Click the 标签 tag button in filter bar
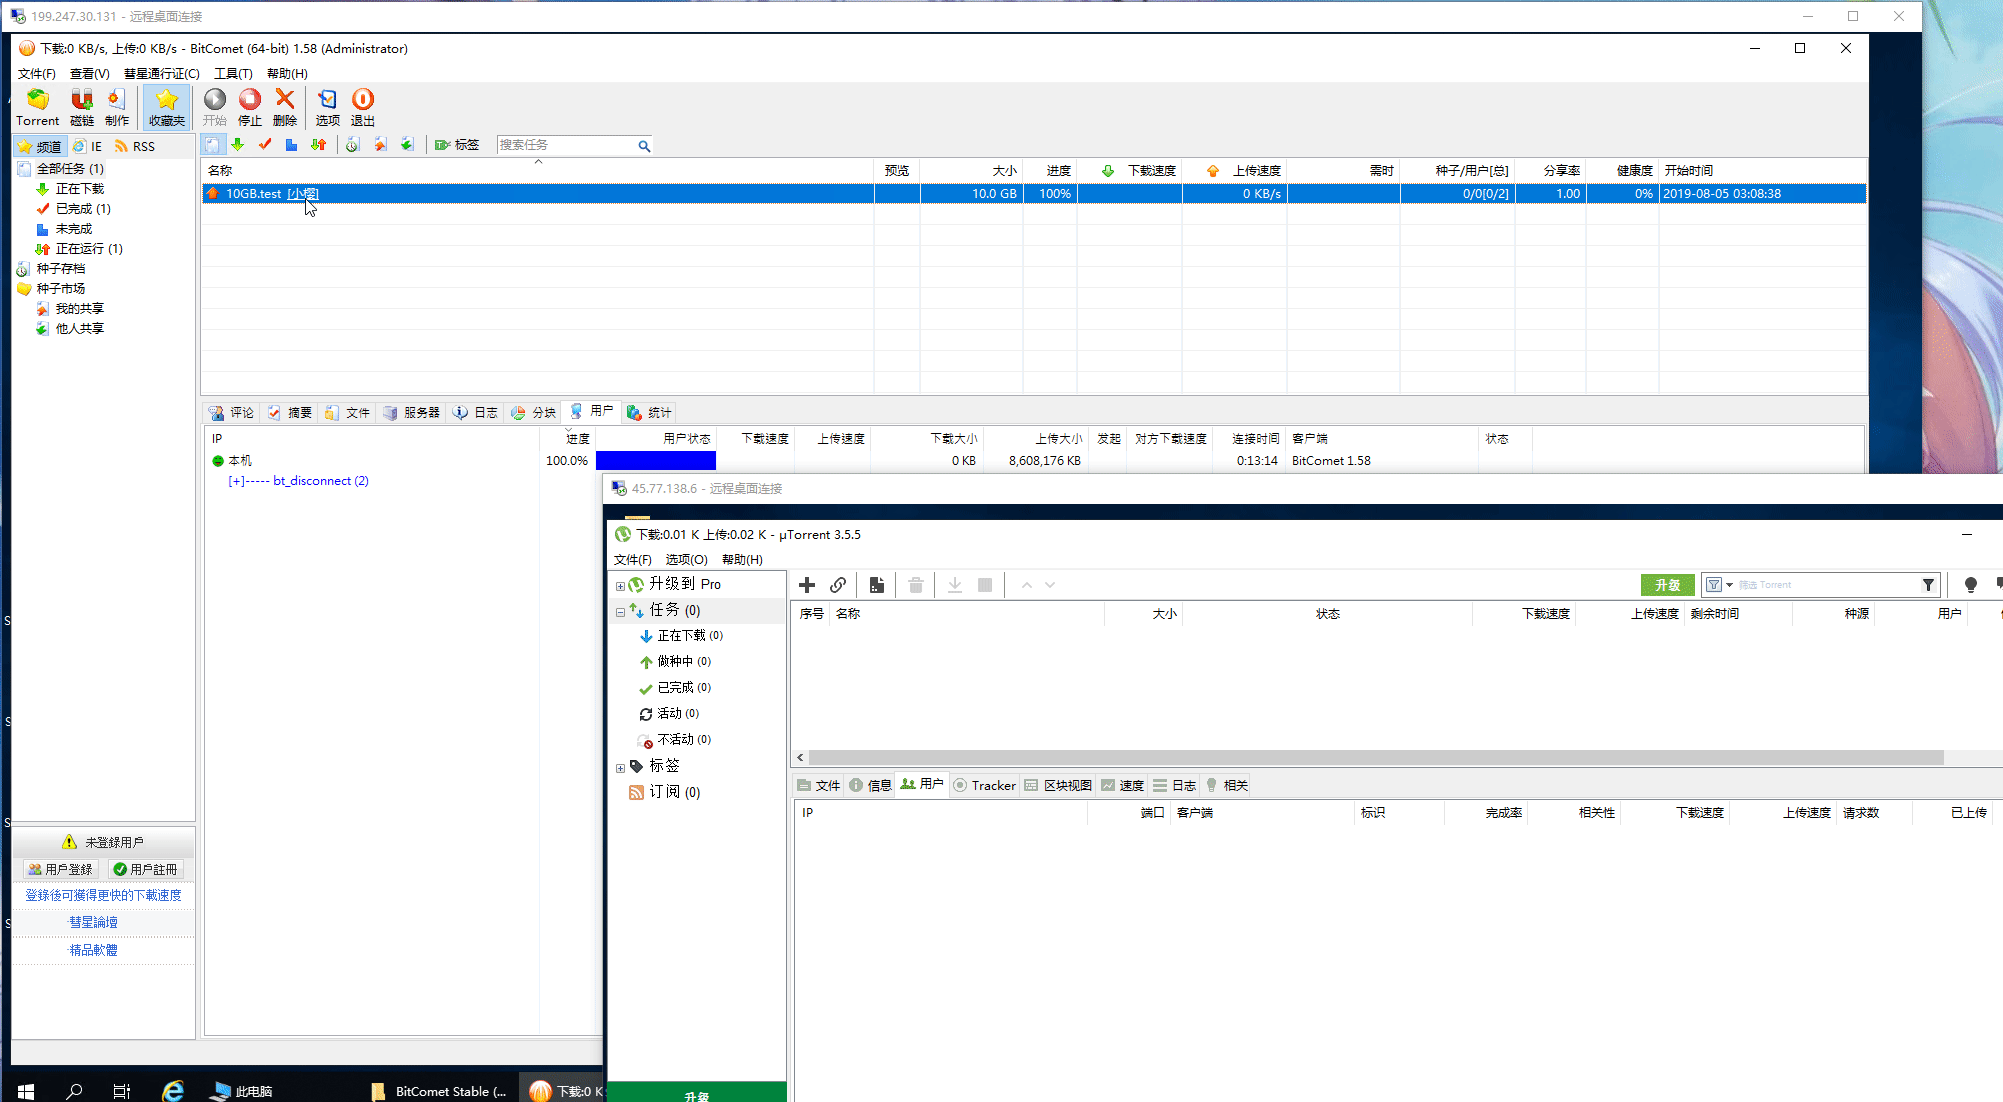The width and height of the screenshot is (2003, 1102). [457, 145]
